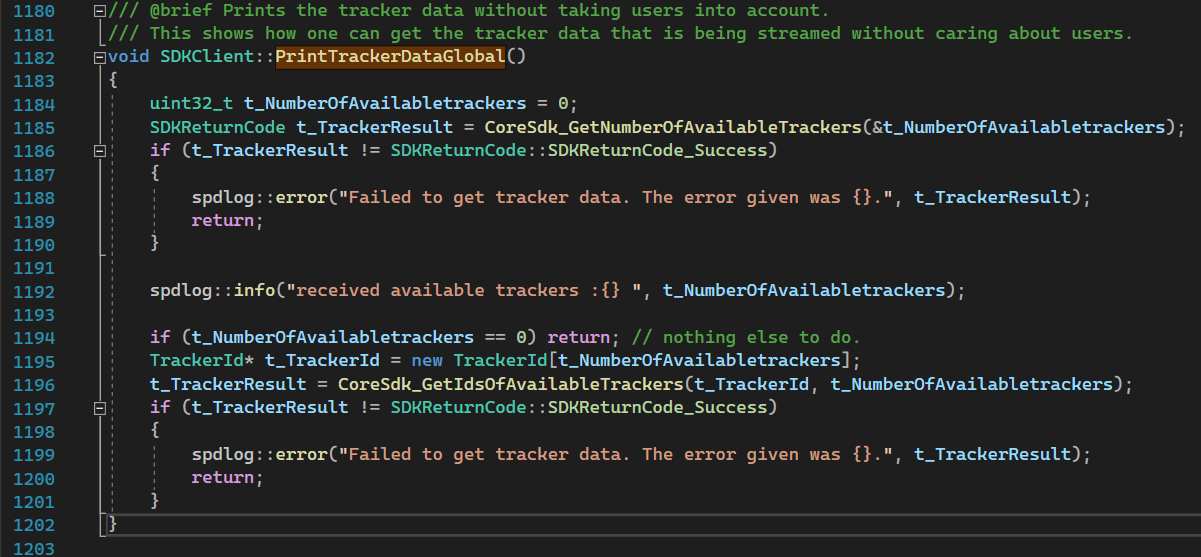Collapse the if block at line 1197
Image resolution: width=1201 pixels, height=557 pixels.
click(x=98, y=408)
